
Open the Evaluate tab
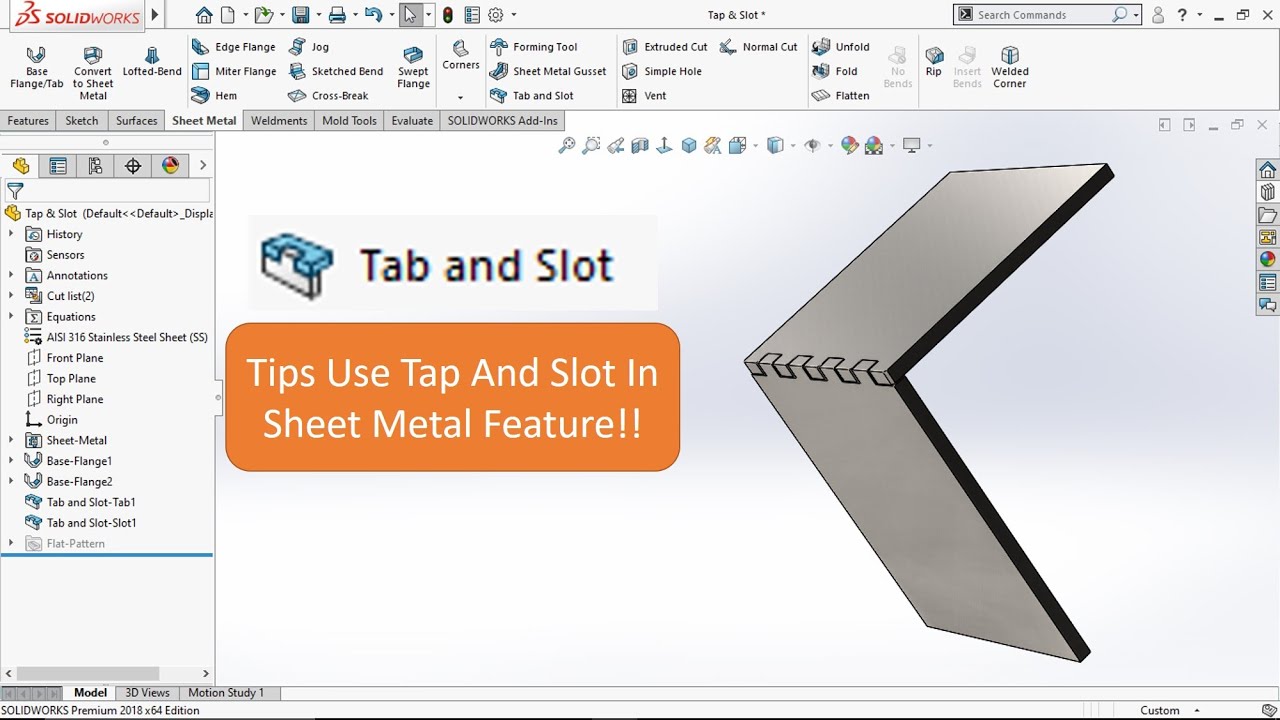click(x=412, y=121)
